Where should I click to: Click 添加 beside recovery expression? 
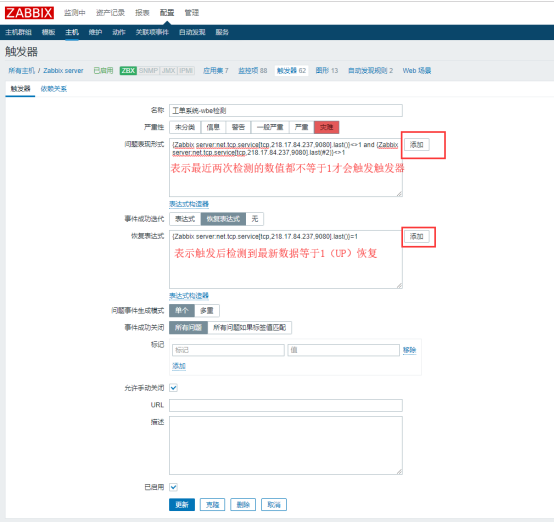(x=417, y=236)
